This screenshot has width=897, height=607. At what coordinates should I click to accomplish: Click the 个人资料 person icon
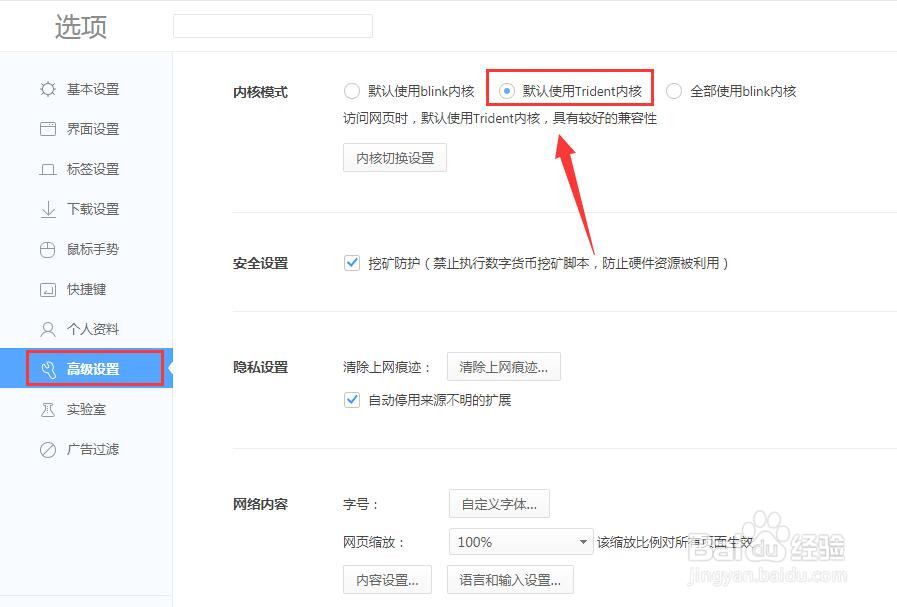coord(47,328)
